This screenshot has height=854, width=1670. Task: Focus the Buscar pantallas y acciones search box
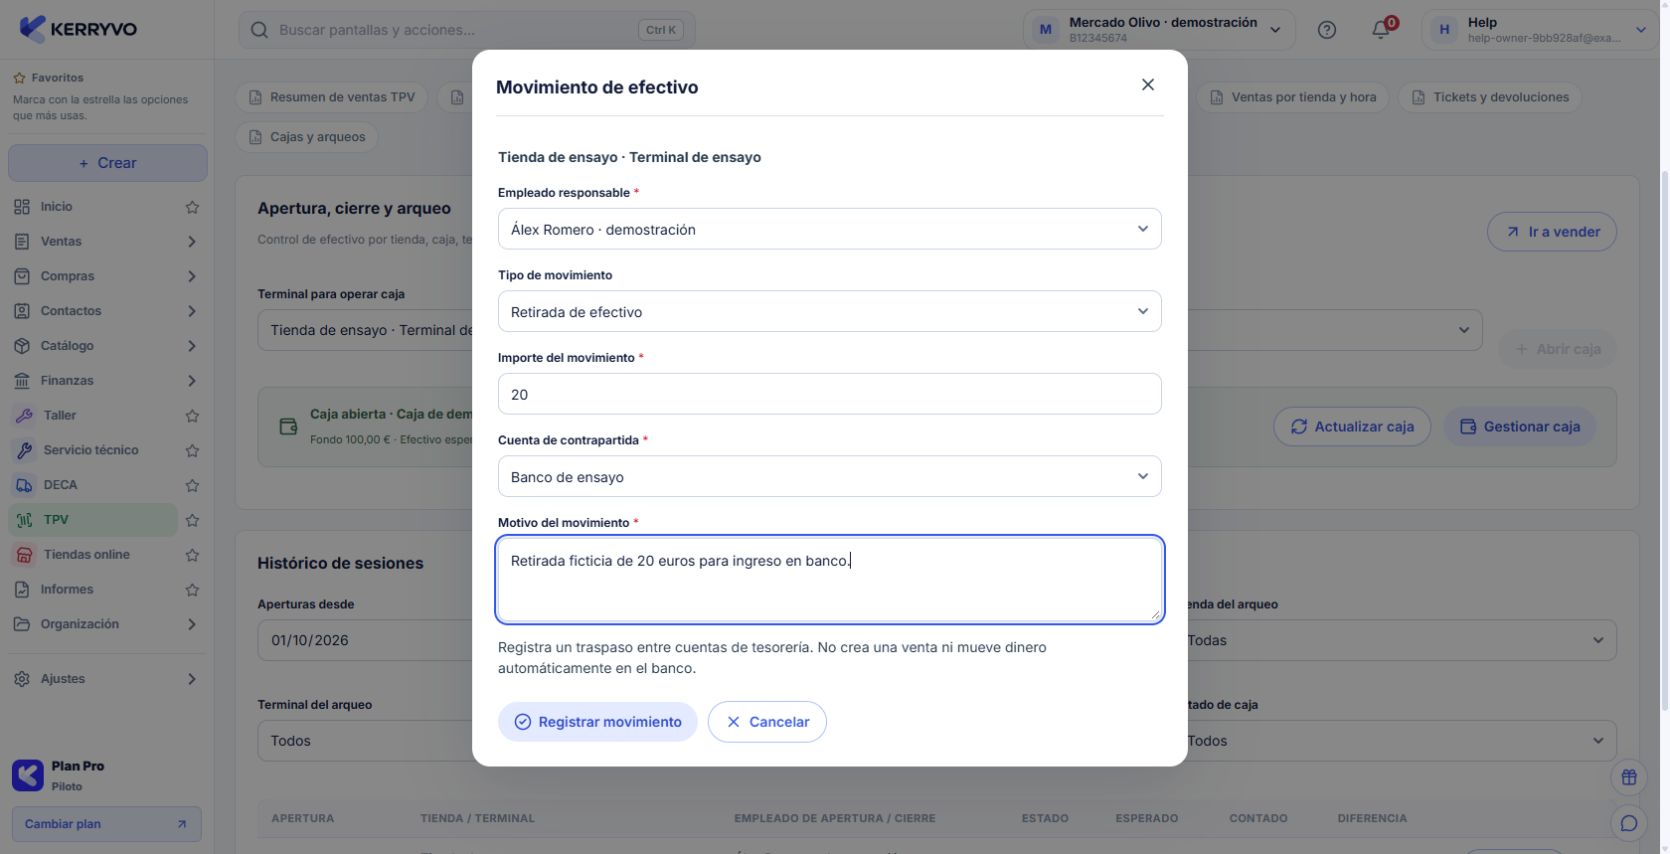pyautogui.click(x=467, y=30)
